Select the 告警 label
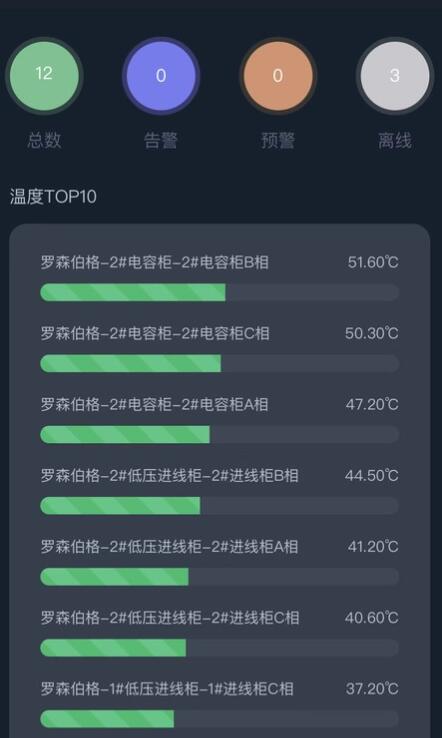Viewport: 442px width, 738px height. coord(161,141)
